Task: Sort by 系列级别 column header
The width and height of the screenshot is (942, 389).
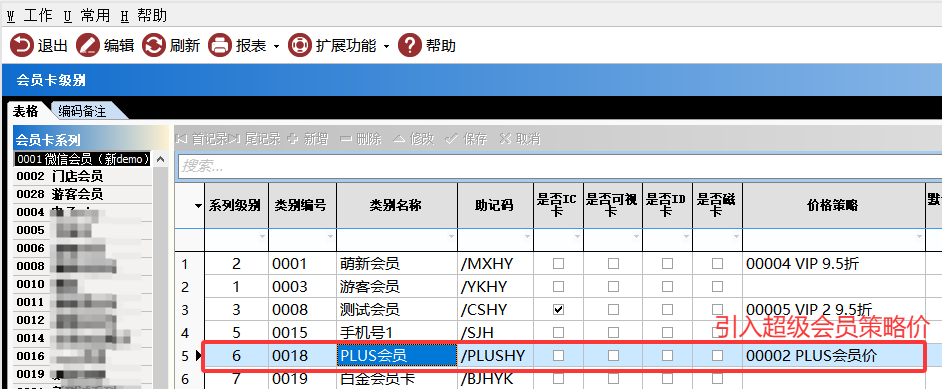Action: coord(236,205)
